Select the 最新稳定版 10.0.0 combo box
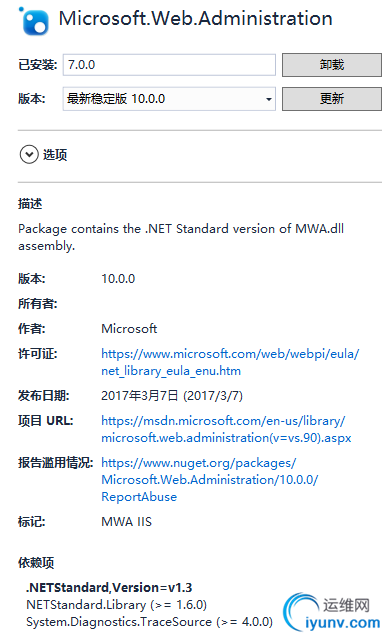The height and width of the screenshot is (639, 386). pos(169,99)
